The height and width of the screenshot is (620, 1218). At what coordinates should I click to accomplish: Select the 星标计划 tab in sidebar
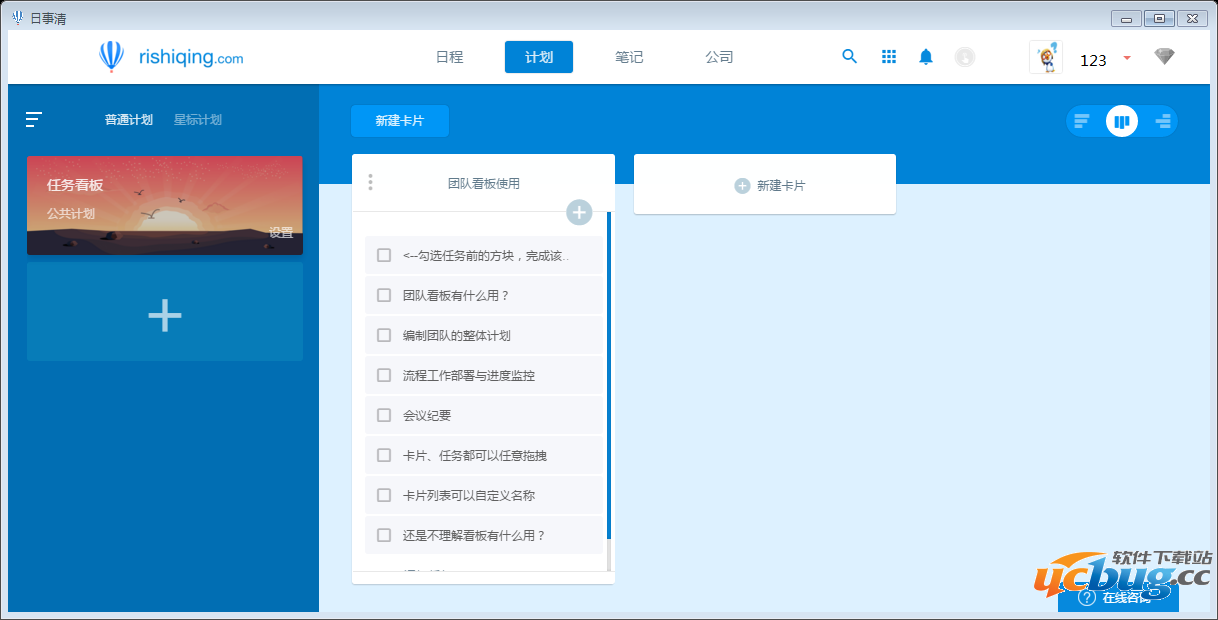point(197,120)
